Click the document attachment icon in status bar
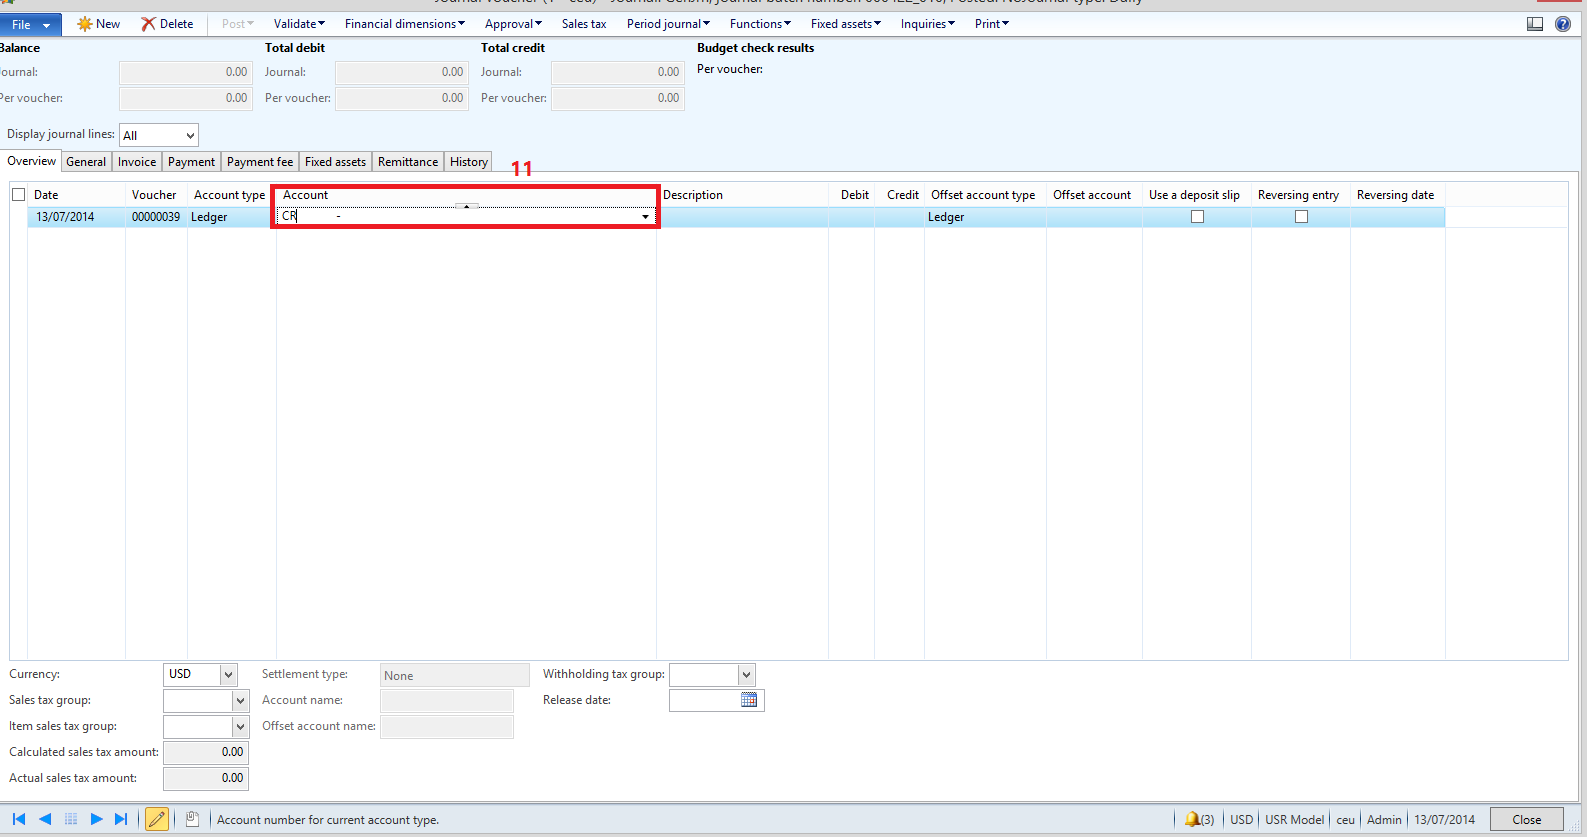 tap(192, 819)
